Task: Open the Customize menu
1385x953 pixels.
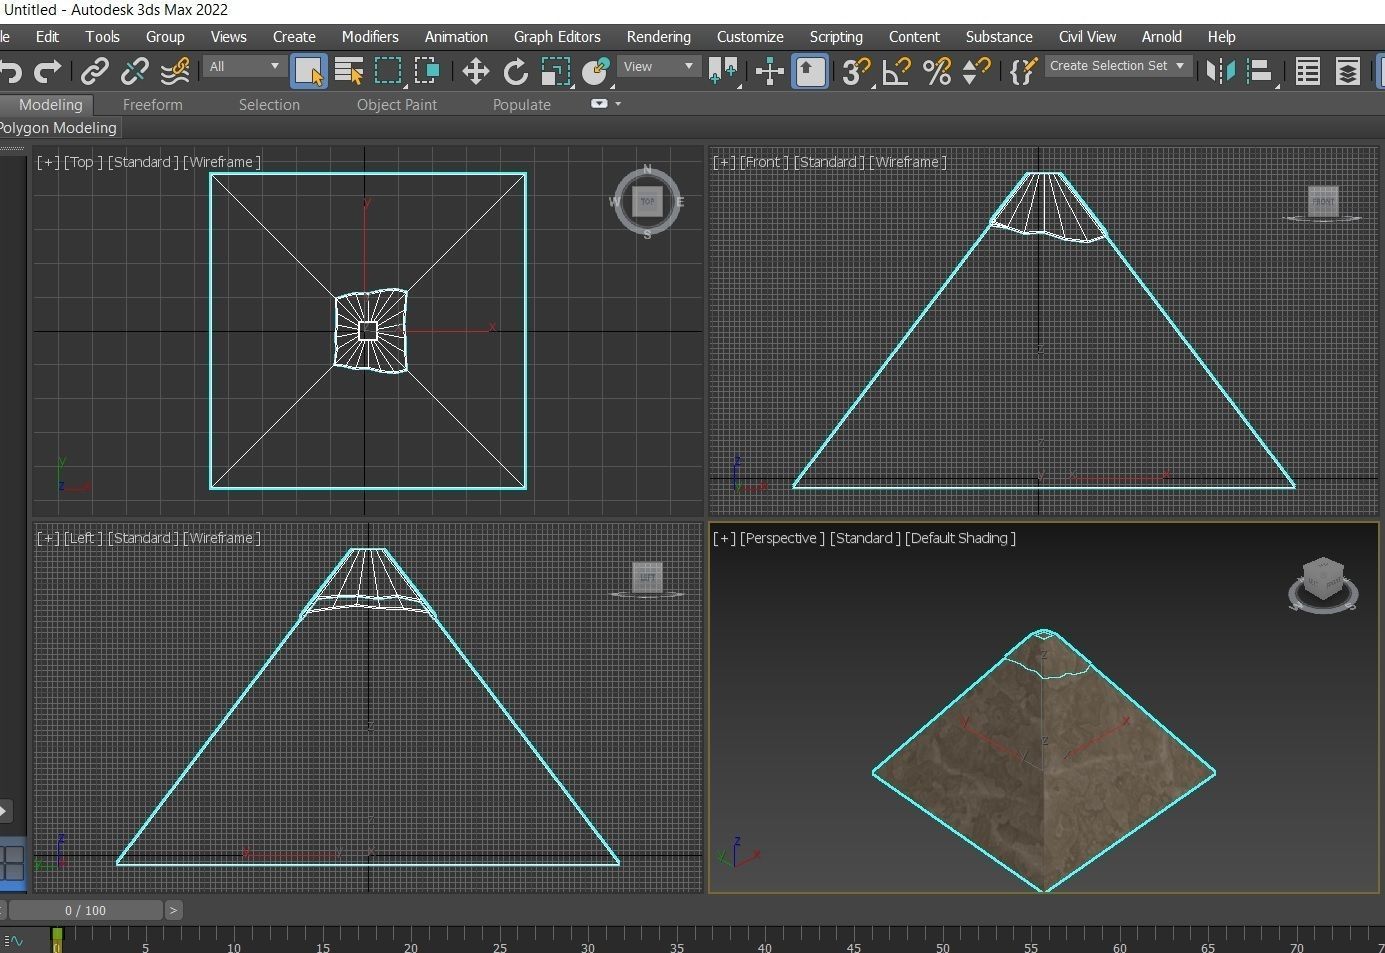Action: pyautogui.click(x=750, y=37)
